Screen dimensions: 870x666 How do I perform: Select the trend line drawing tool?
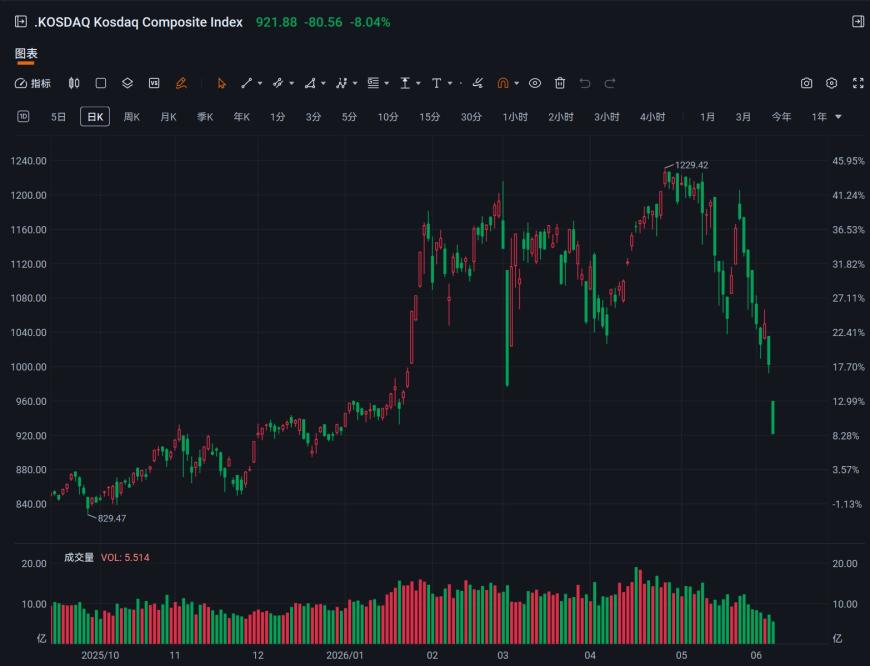coord(247,83)
